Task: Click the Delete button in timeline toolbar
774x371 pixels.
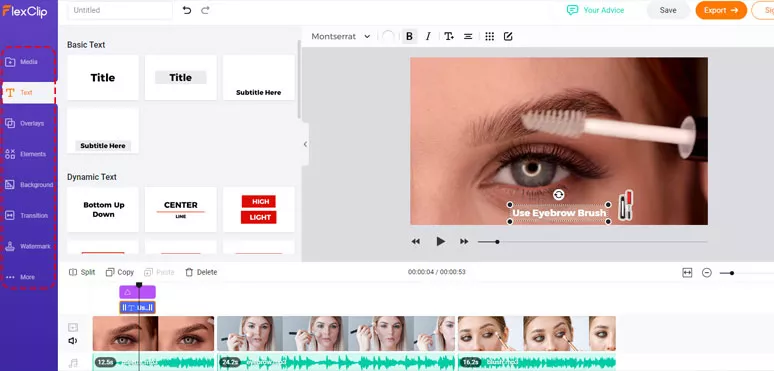Action: (x=201, y=272)
